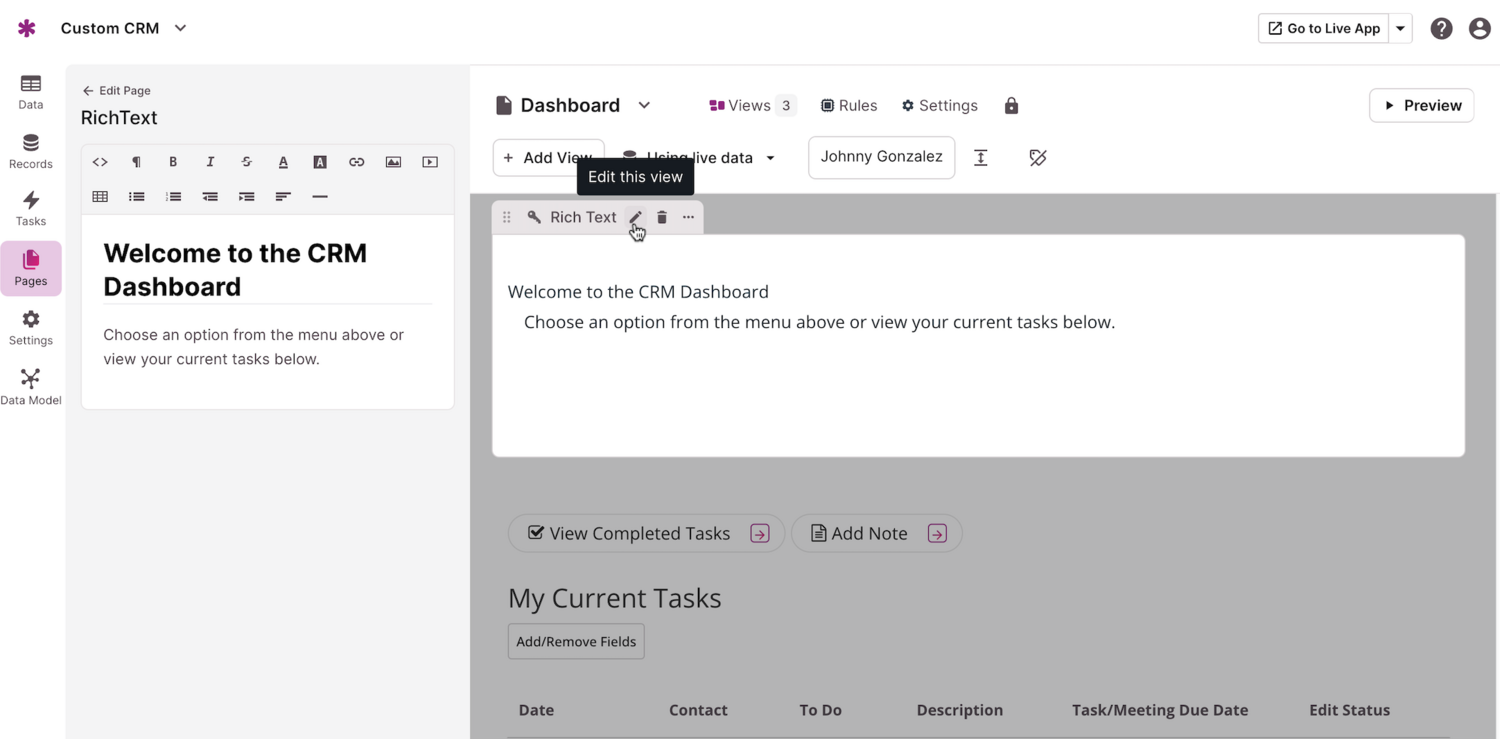Insert a link using the link icon
The width and height of the screenshot is (1500, 739).
click(356, 162)
